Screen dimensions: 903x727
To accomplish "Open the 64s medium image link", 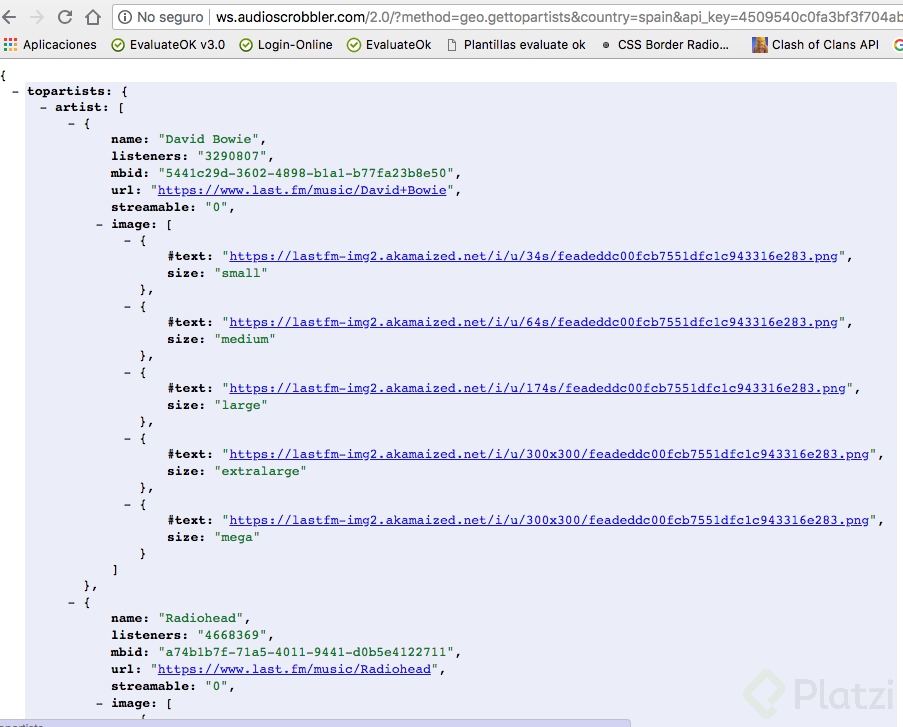I will [x=533, y=322].
